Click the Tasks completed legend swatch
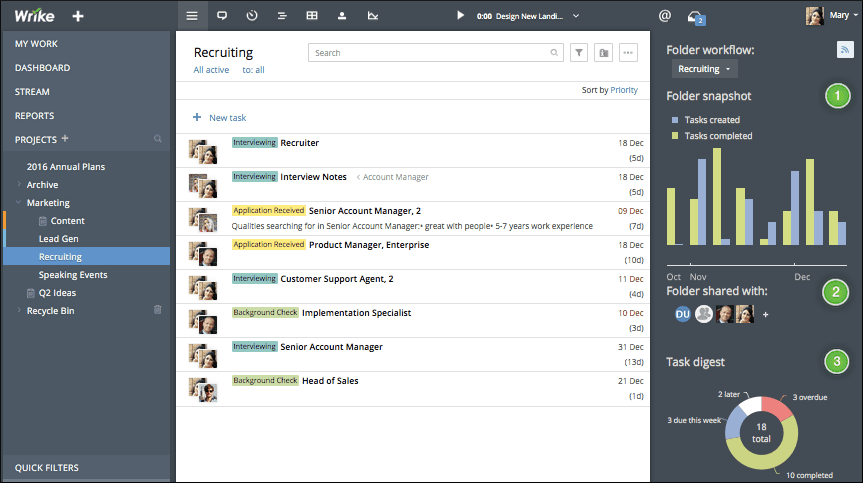Image resolution: width=863 pixels, height=483 pixels. click(675, 135)
